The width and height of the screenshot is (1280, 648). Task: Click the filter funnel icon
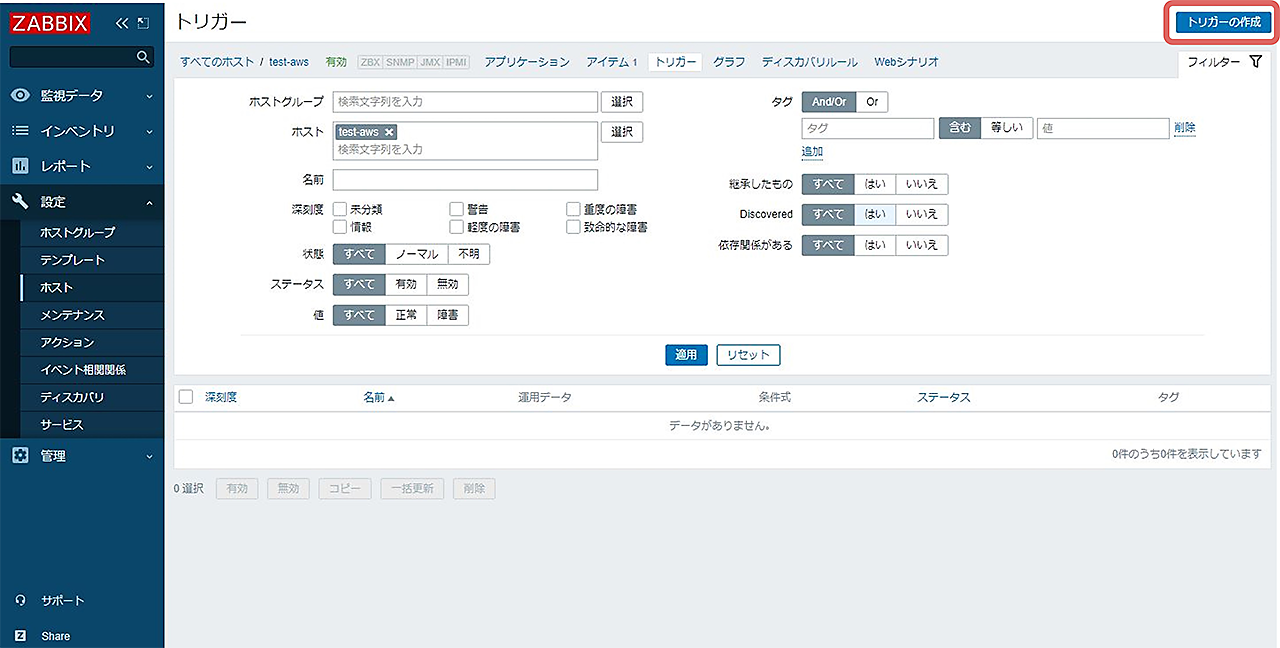pos(1256,62)
